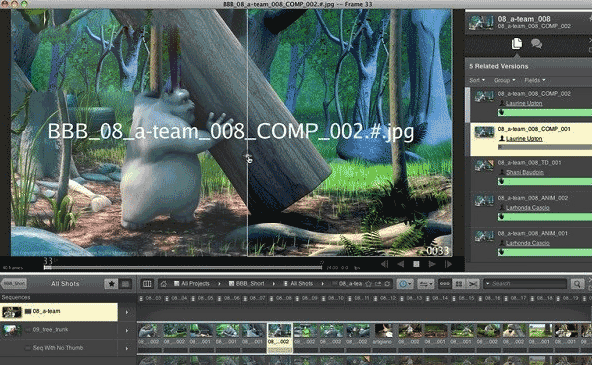This screenshot has height=365, width=592.
Task: Select All Projects in the breadcrumb
Action: [192, 283]
